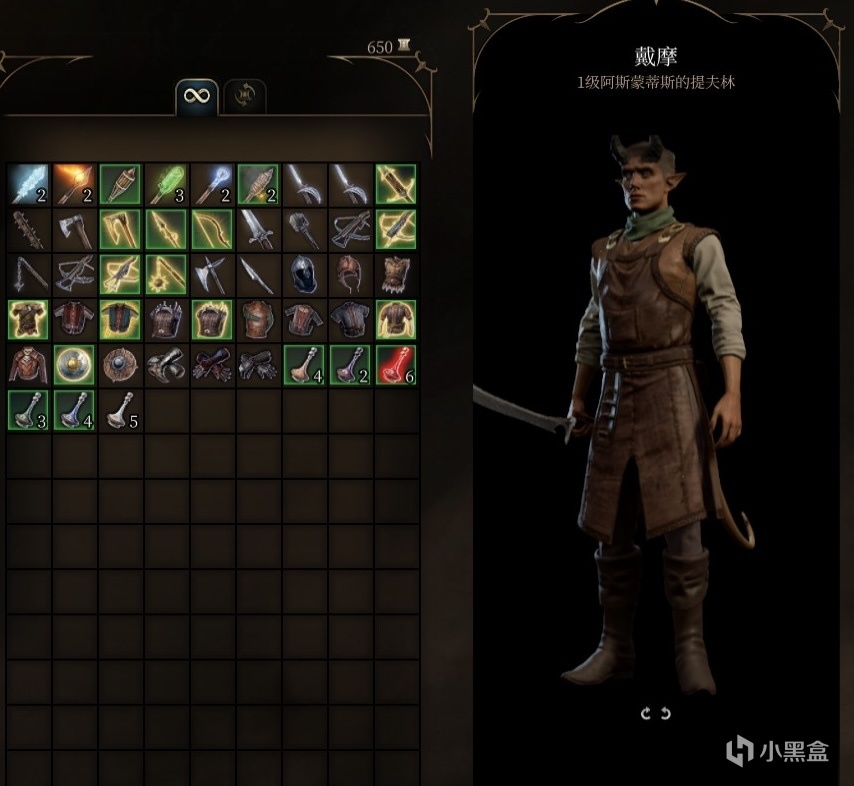Select the unhighlighted potion stack of 5
The image size is (854, 786).
(x=120, y=410)
